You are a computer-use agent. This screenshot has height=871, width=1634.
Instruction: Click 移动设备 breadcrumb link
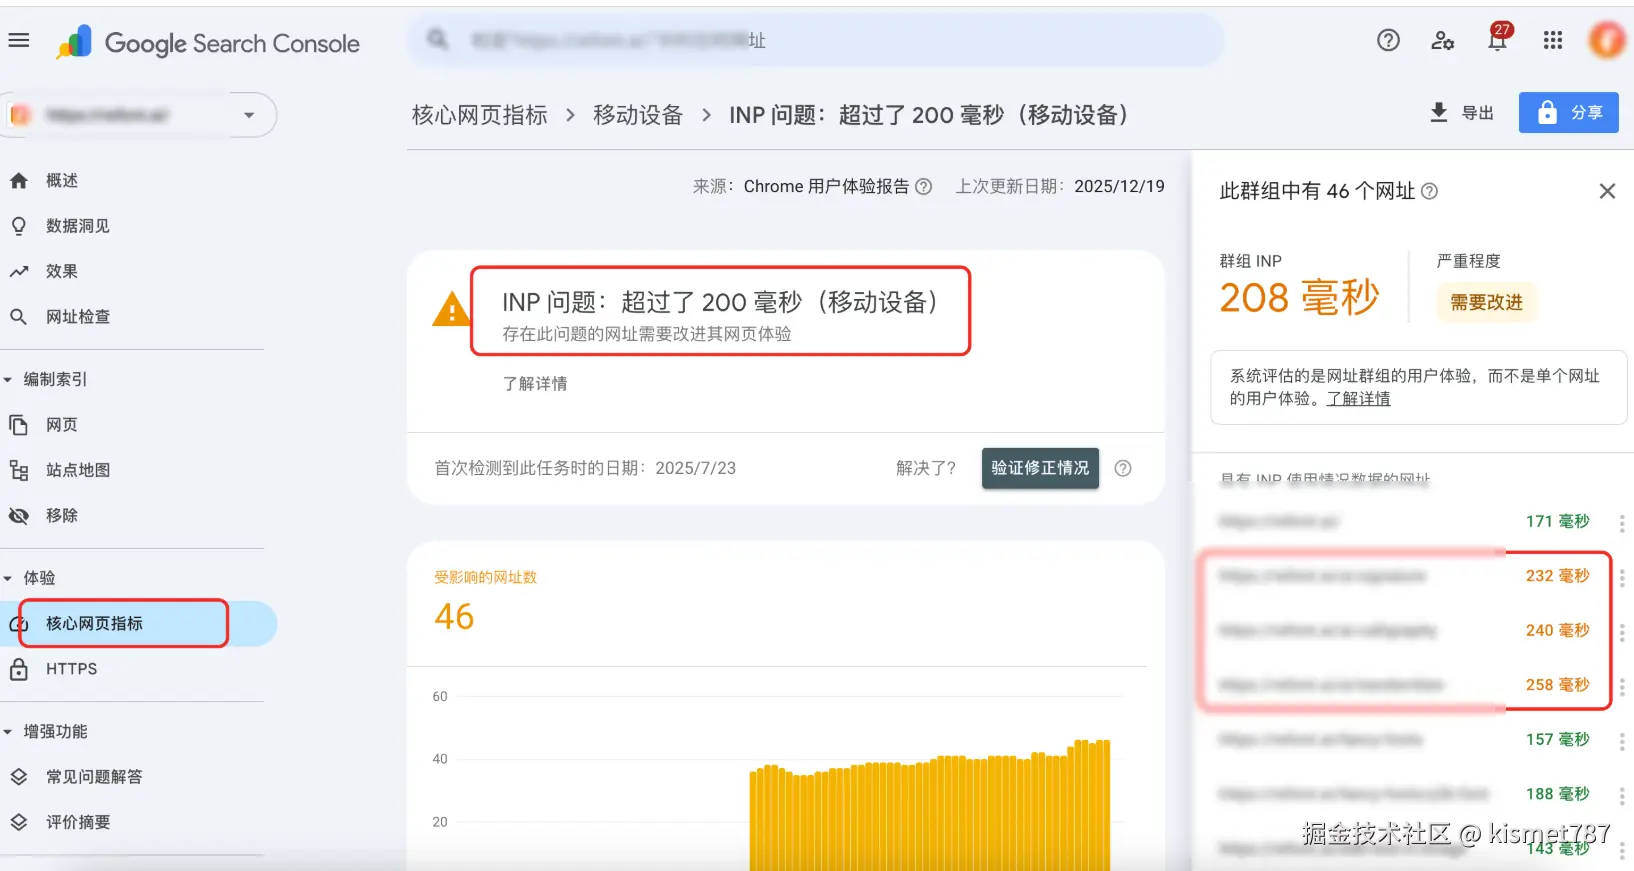pyautogui.click(x=638, y=115)
